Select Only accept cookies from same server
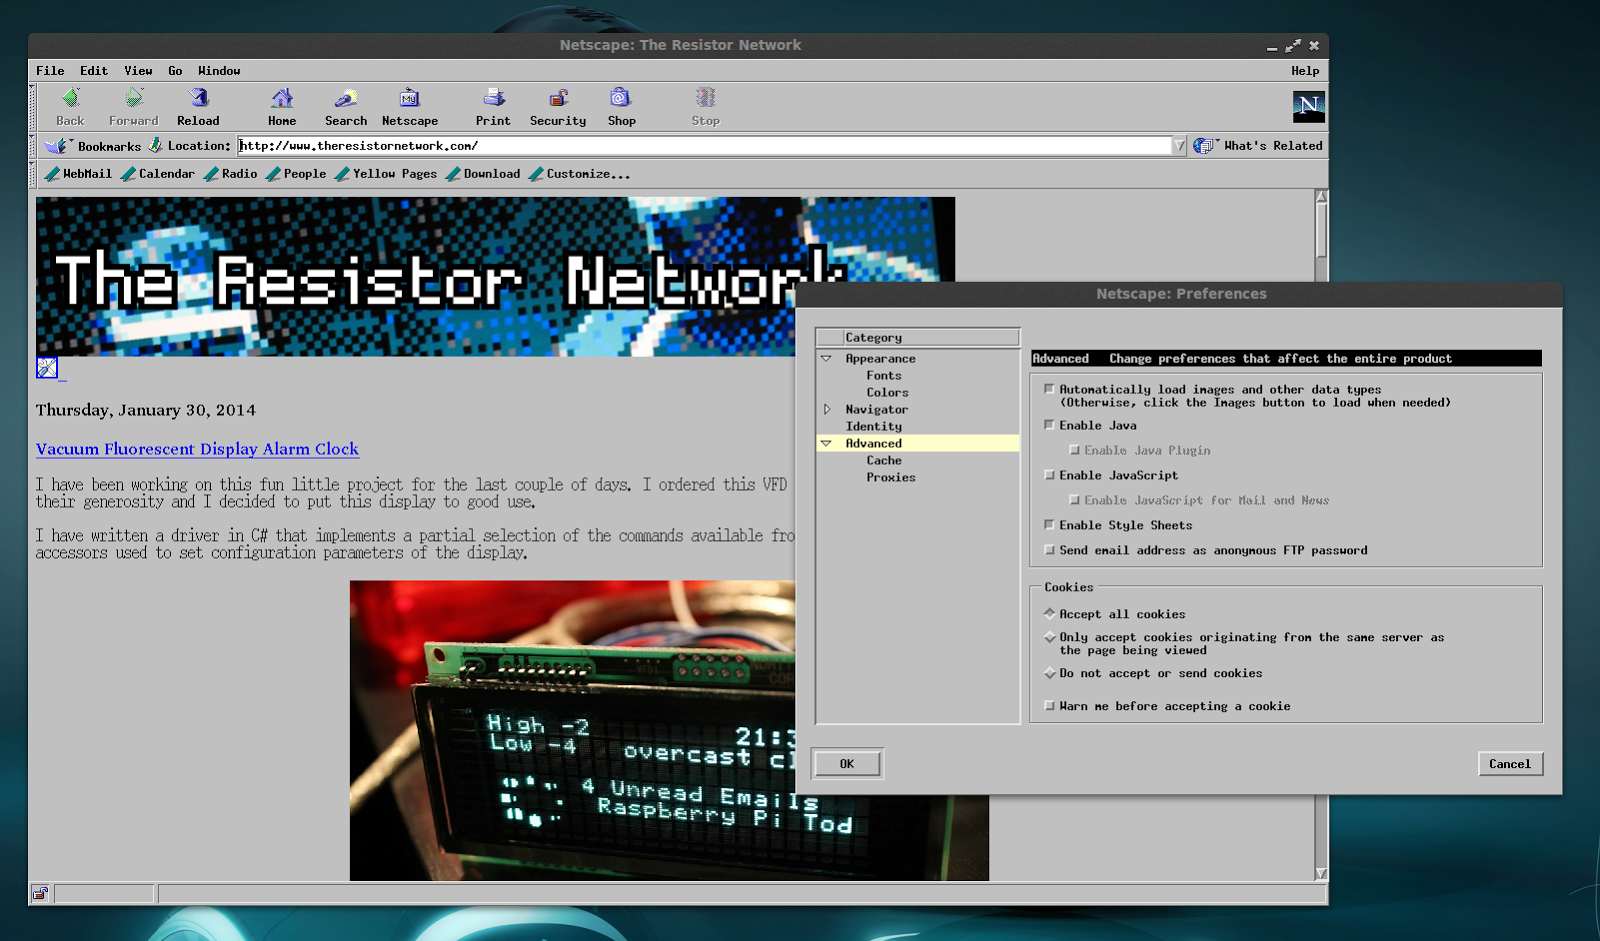The width and height of the screenshot is (1600, 941). tap(1049, 637)
